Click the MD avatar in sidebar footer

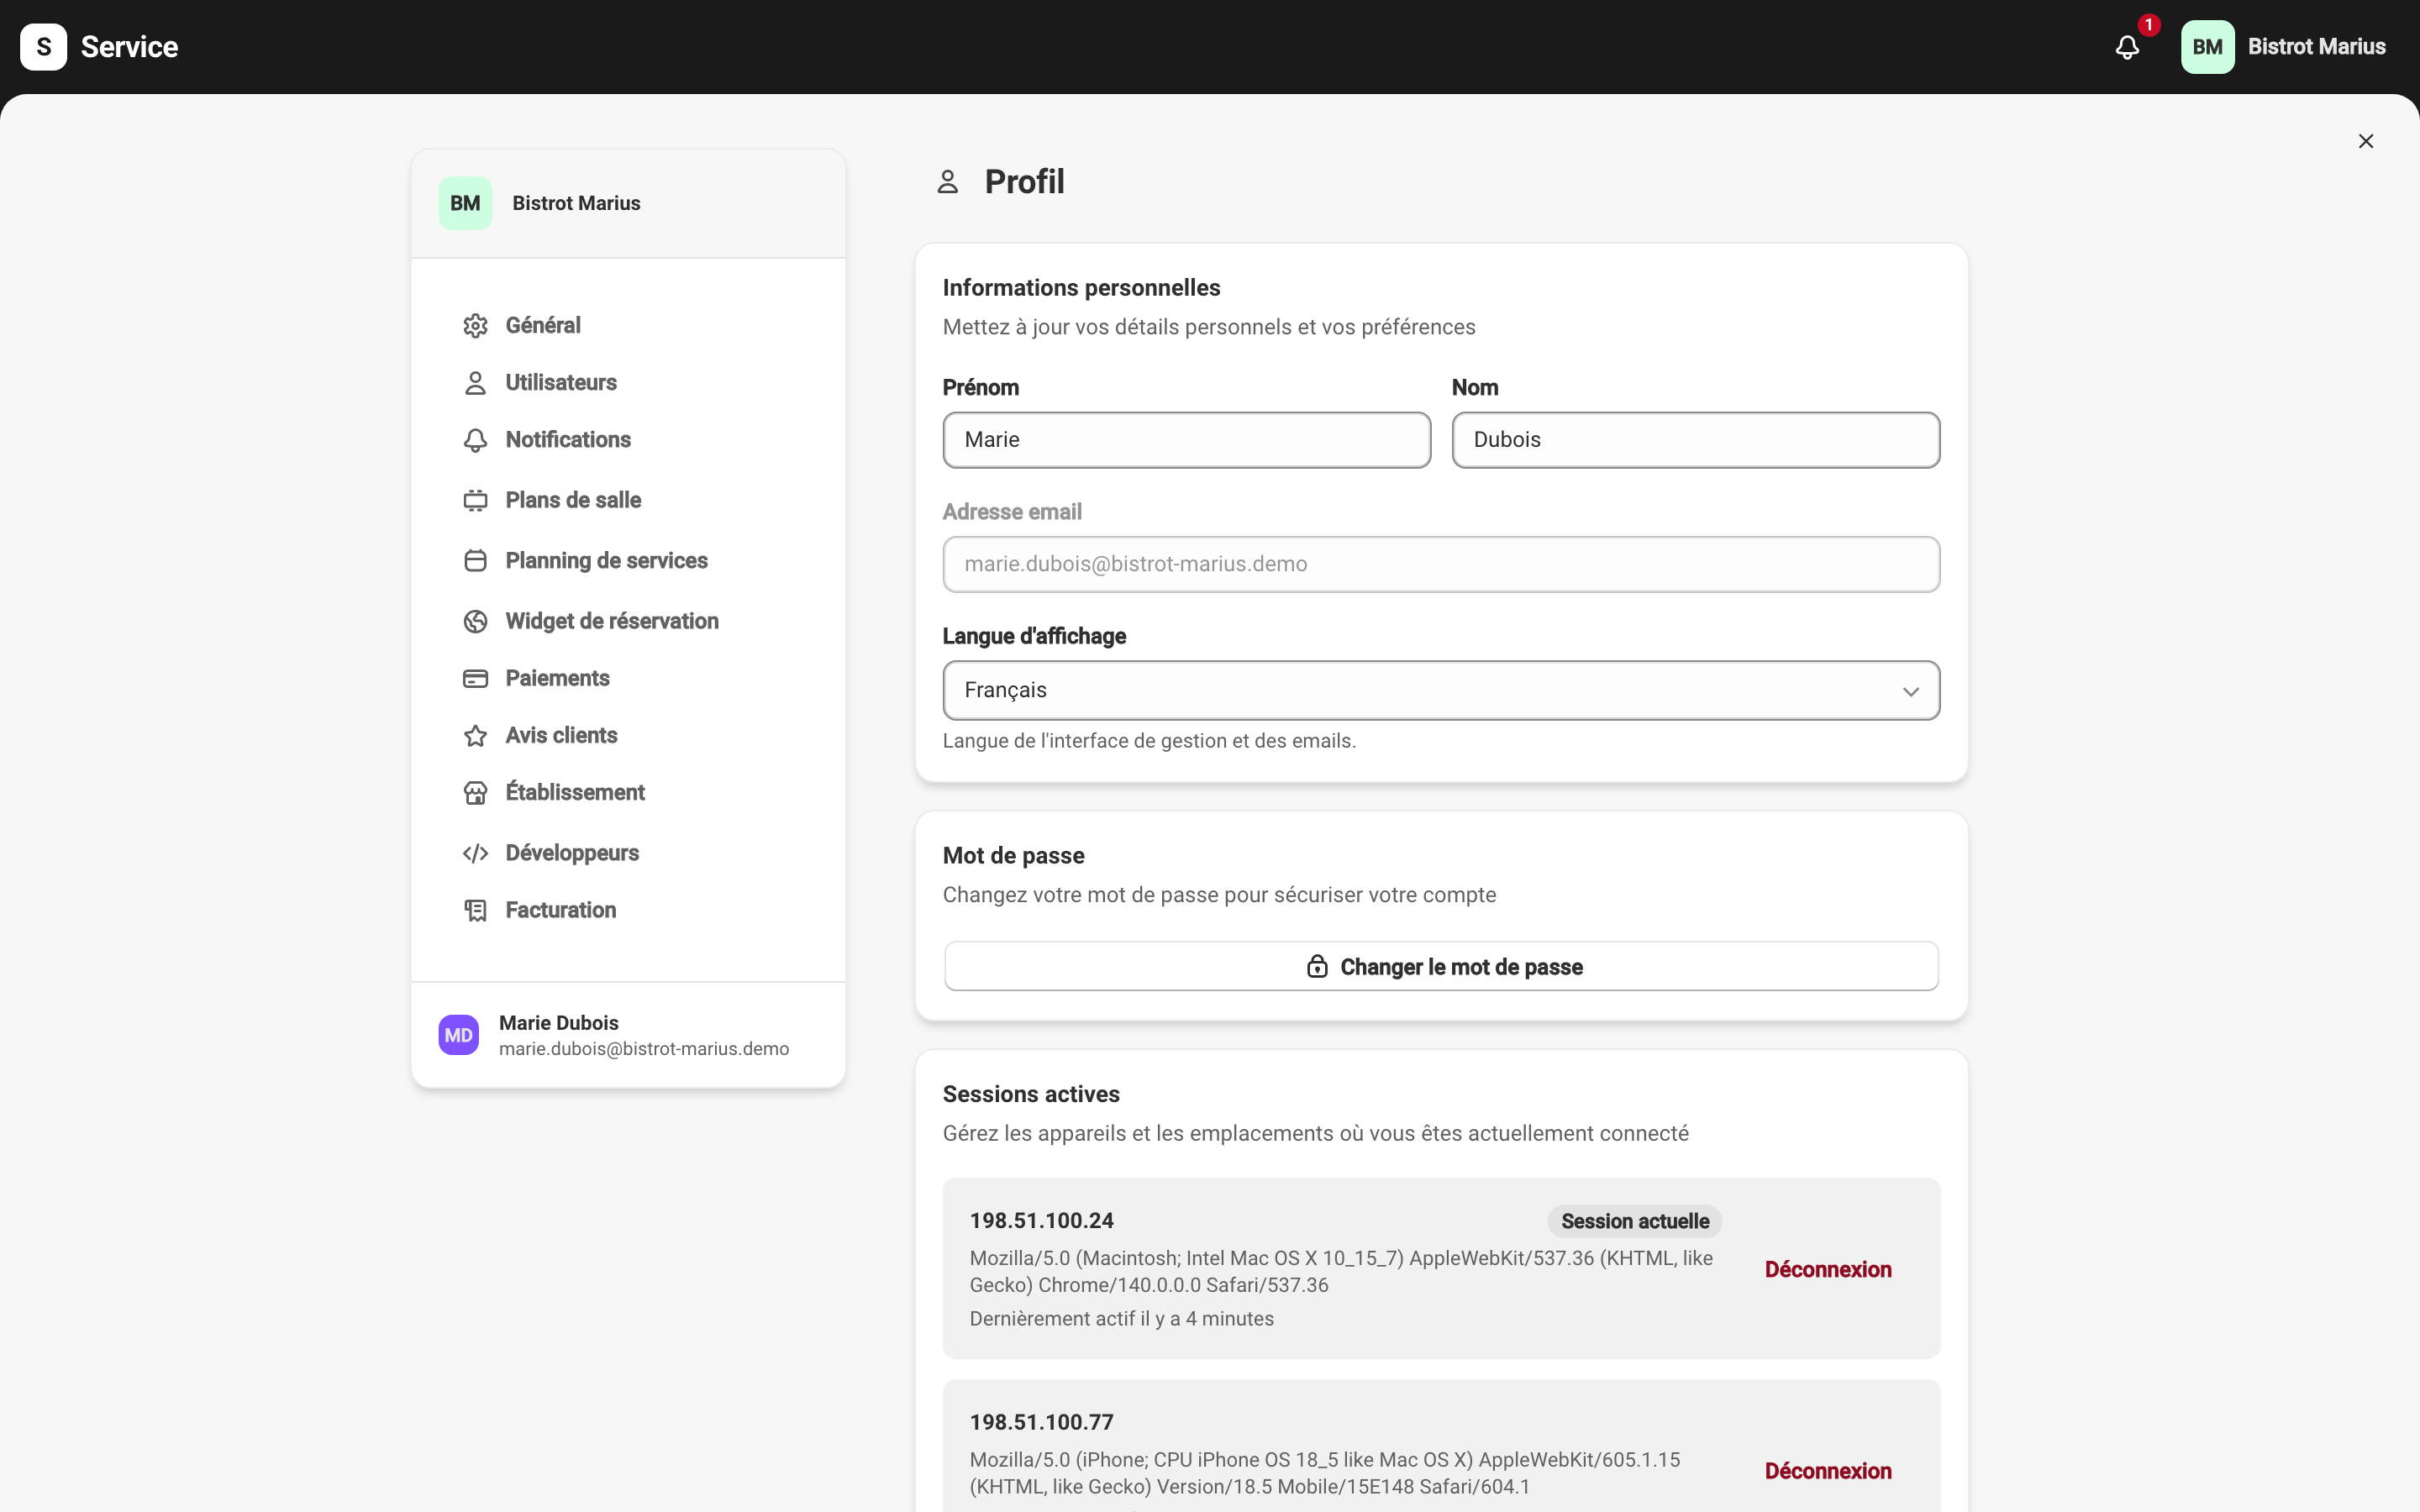click(458, 1035)
